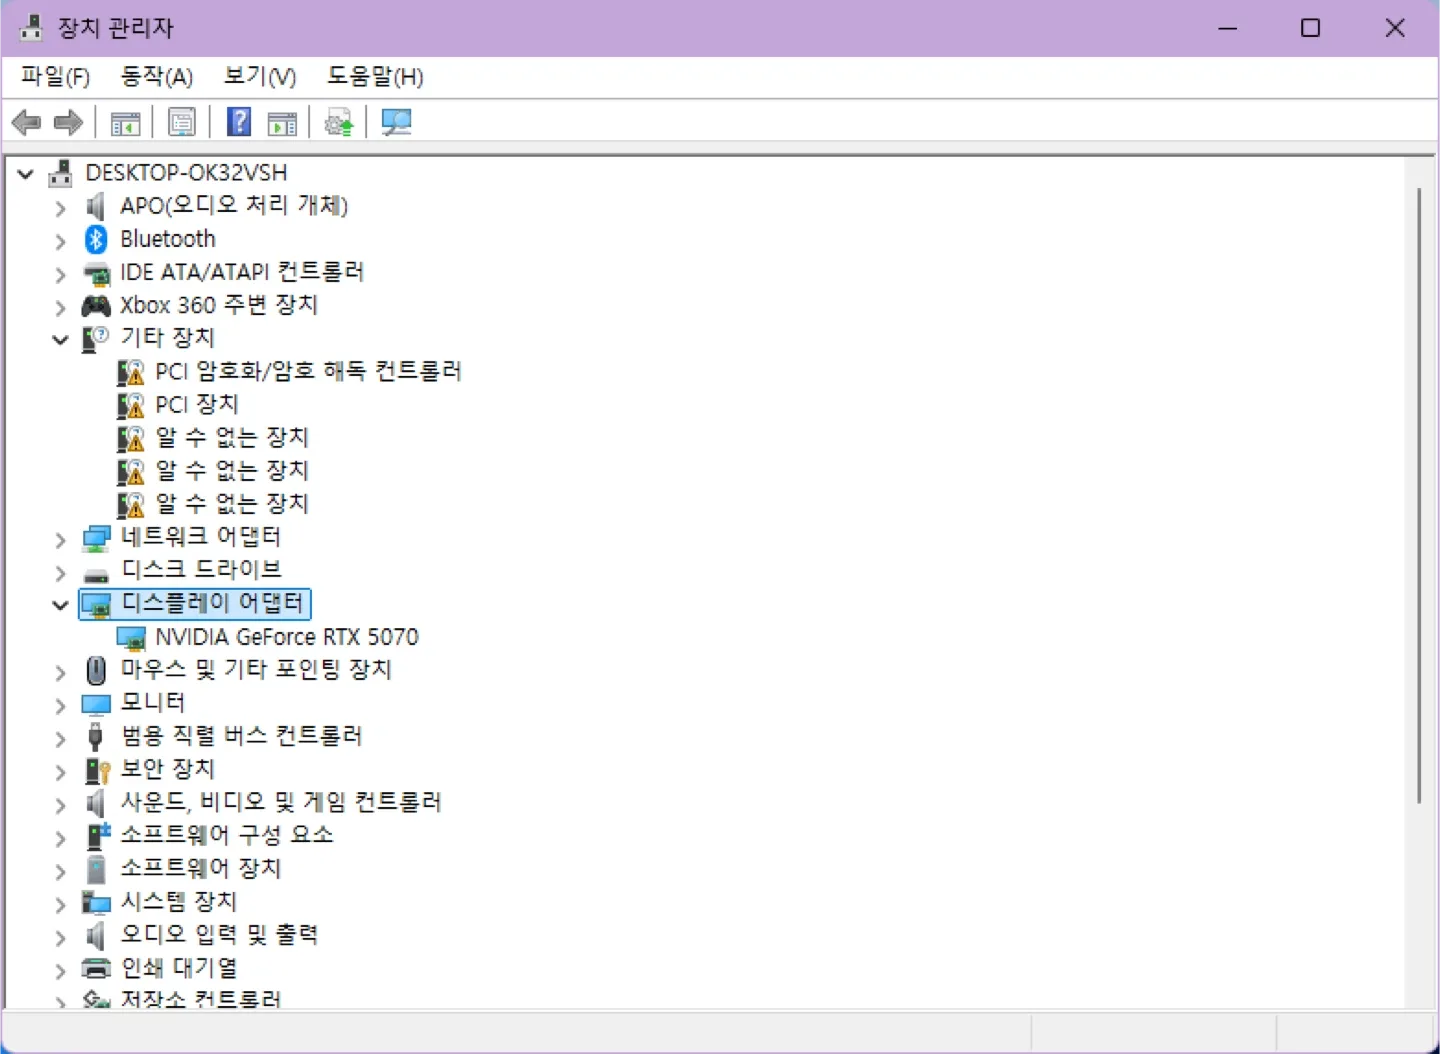The height and width of the screenshot is (1054, 1440).
Task: Expand the 사운드, 비디오 및 게임 컨트롤러 node
Action: pos(60,804)
